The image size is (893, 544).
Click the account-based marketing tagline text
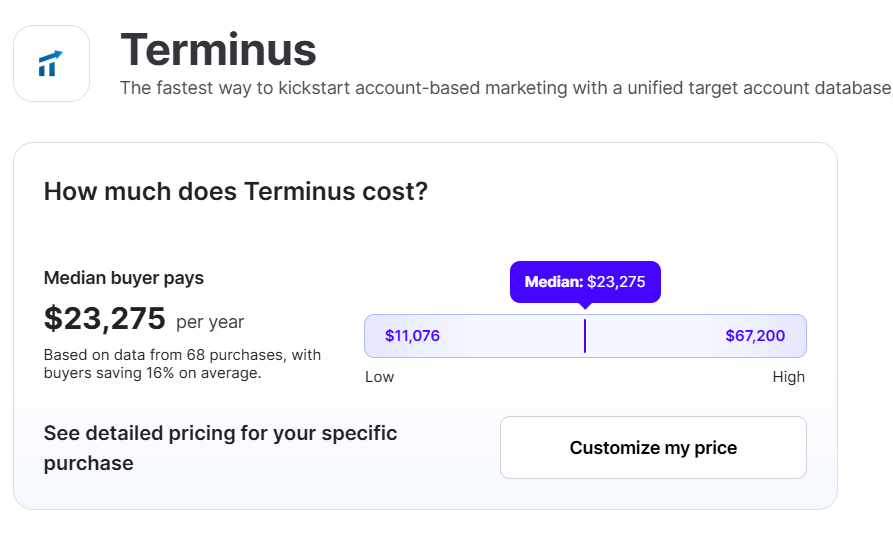505,88
